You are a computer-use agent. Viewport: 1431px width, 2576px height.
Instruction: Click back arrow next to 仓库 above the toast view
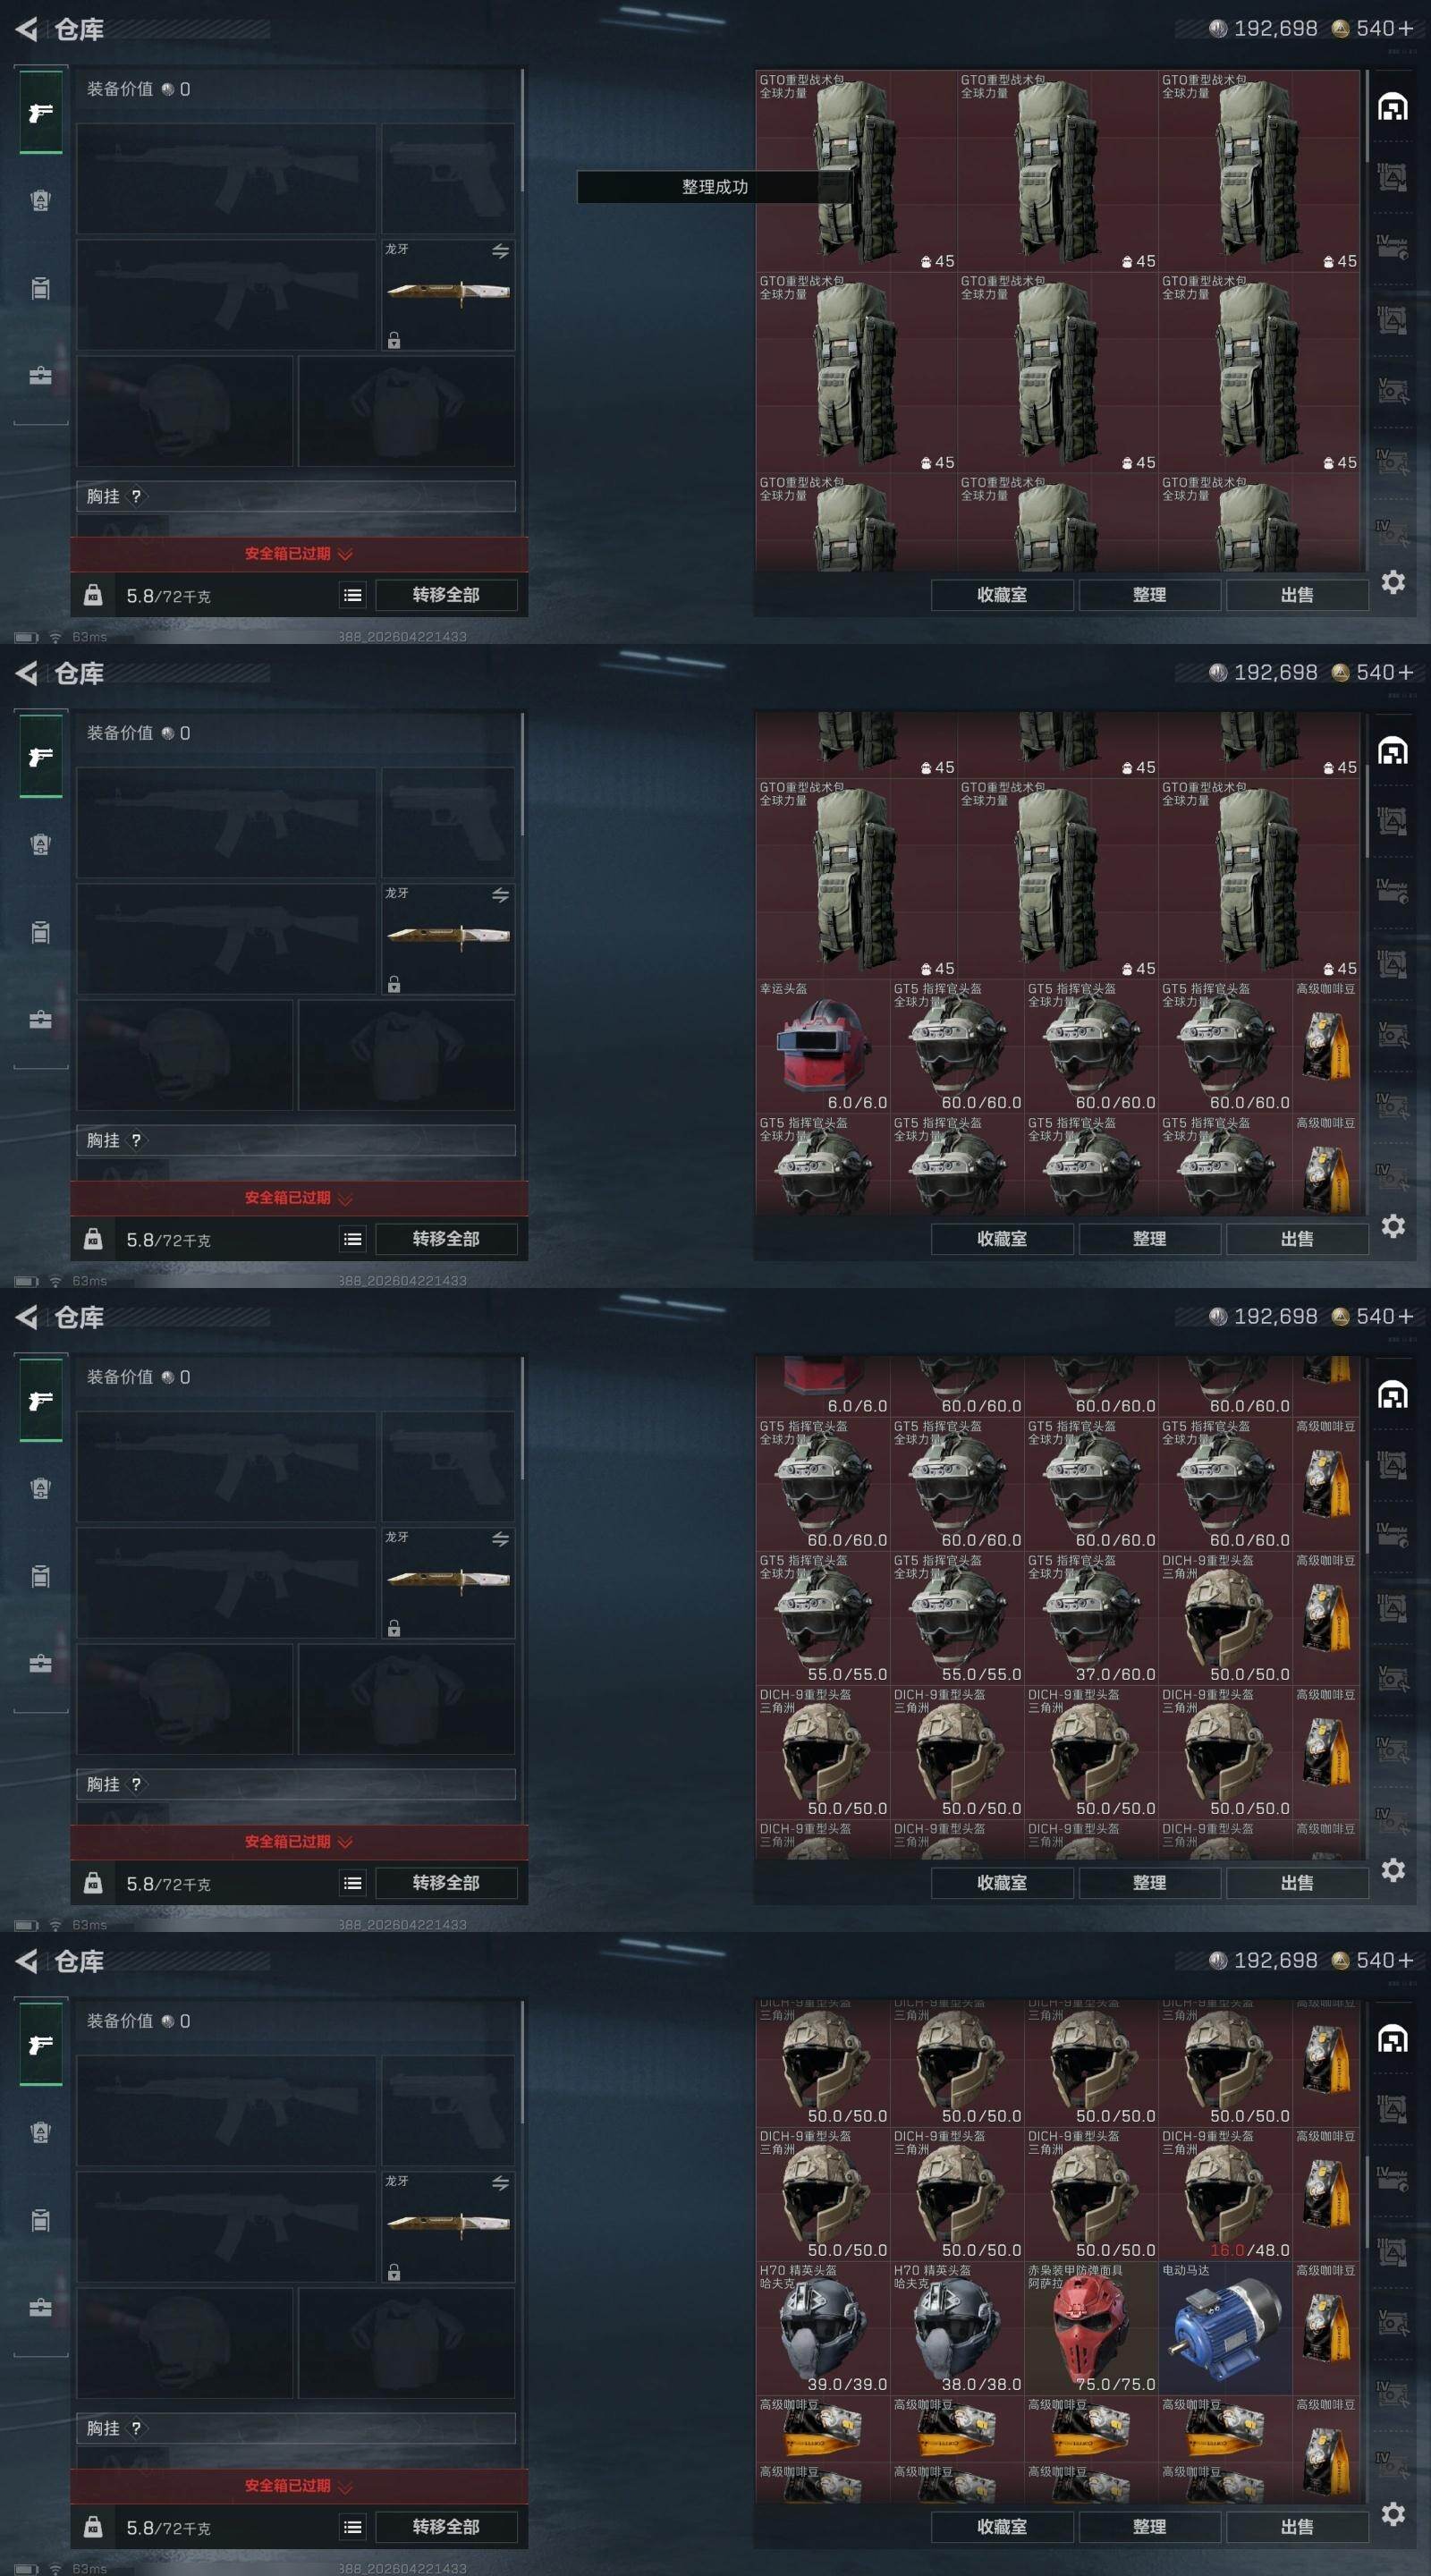[26, 29]
